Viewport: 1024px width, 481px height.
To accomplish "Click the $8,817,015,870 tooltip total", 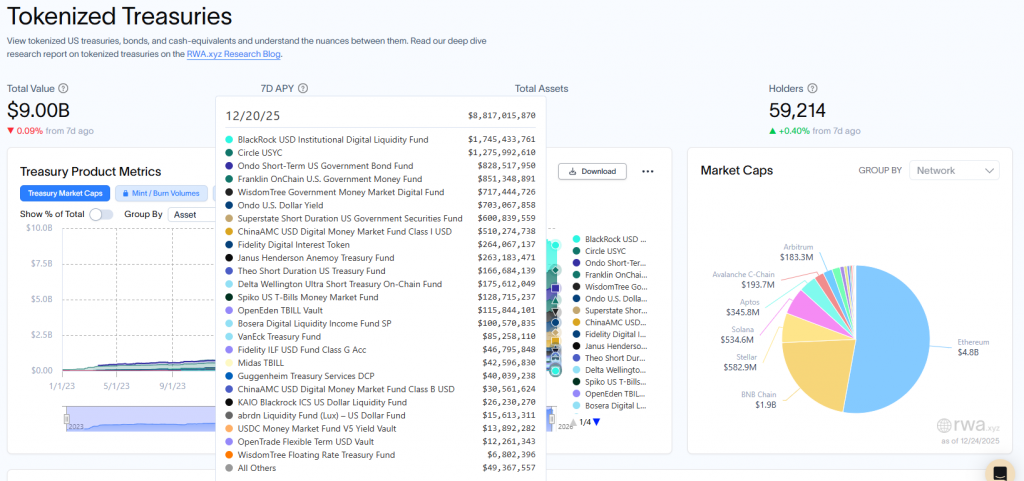I will click(502, 116).
